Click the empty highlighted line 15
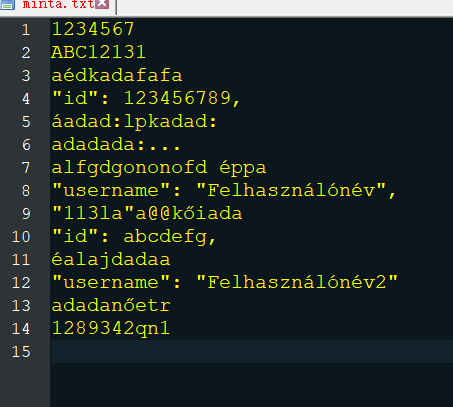The height and width of the screenshot is (407, 453). 252,351
